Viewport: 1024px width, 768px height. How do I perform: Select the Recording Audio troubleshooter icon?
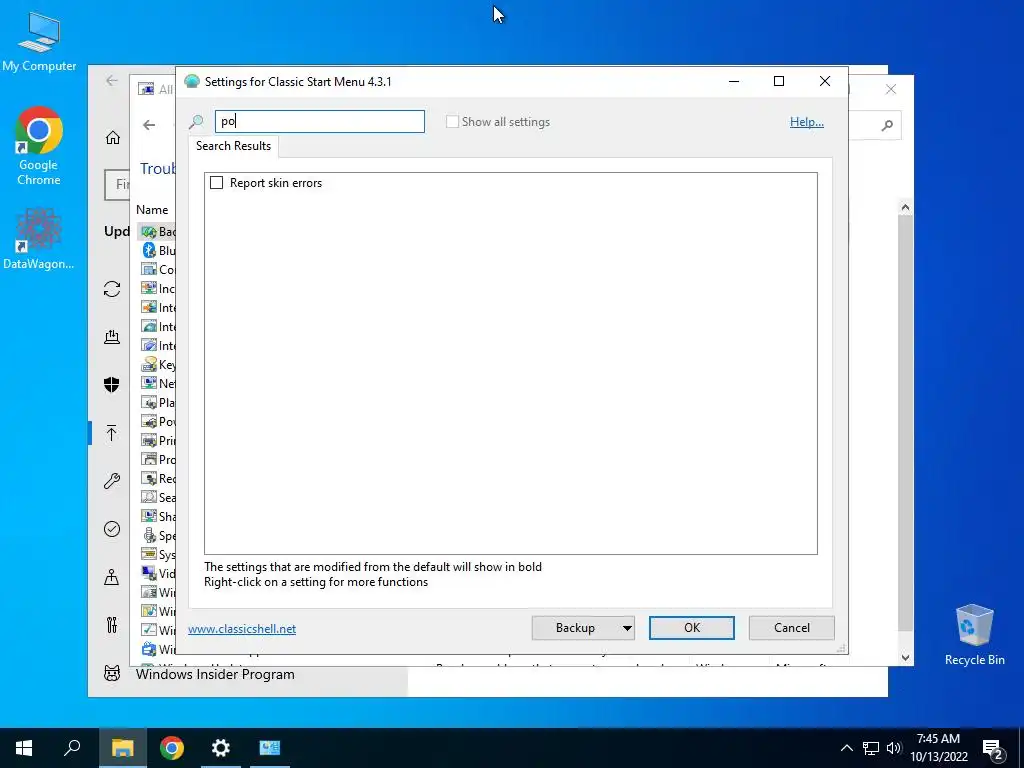149,478
